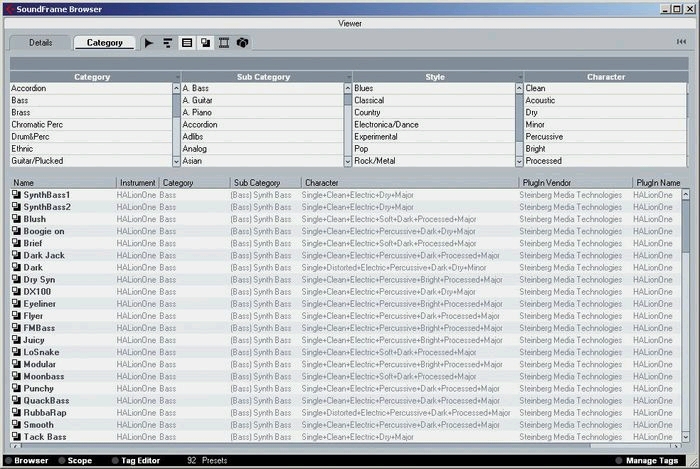Click the results list vertical scrollbar thumb

click(x=686, y=225)
